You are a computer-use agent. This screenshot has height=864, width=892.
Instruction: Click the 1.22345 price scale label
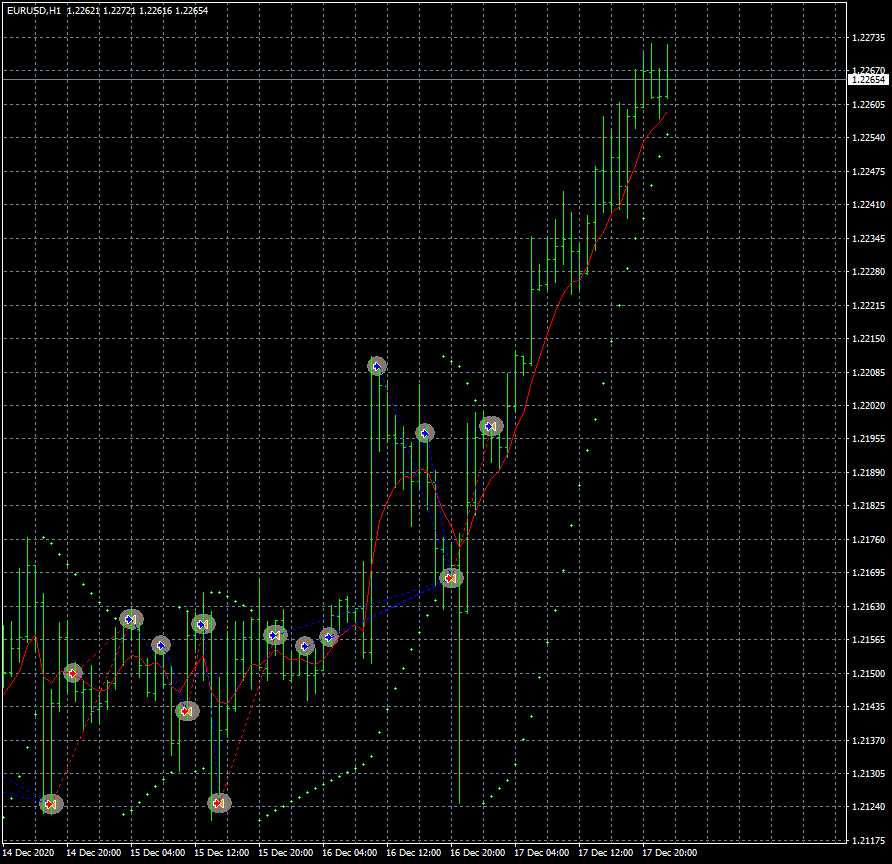pyautogui.click(x=869, y=238)
